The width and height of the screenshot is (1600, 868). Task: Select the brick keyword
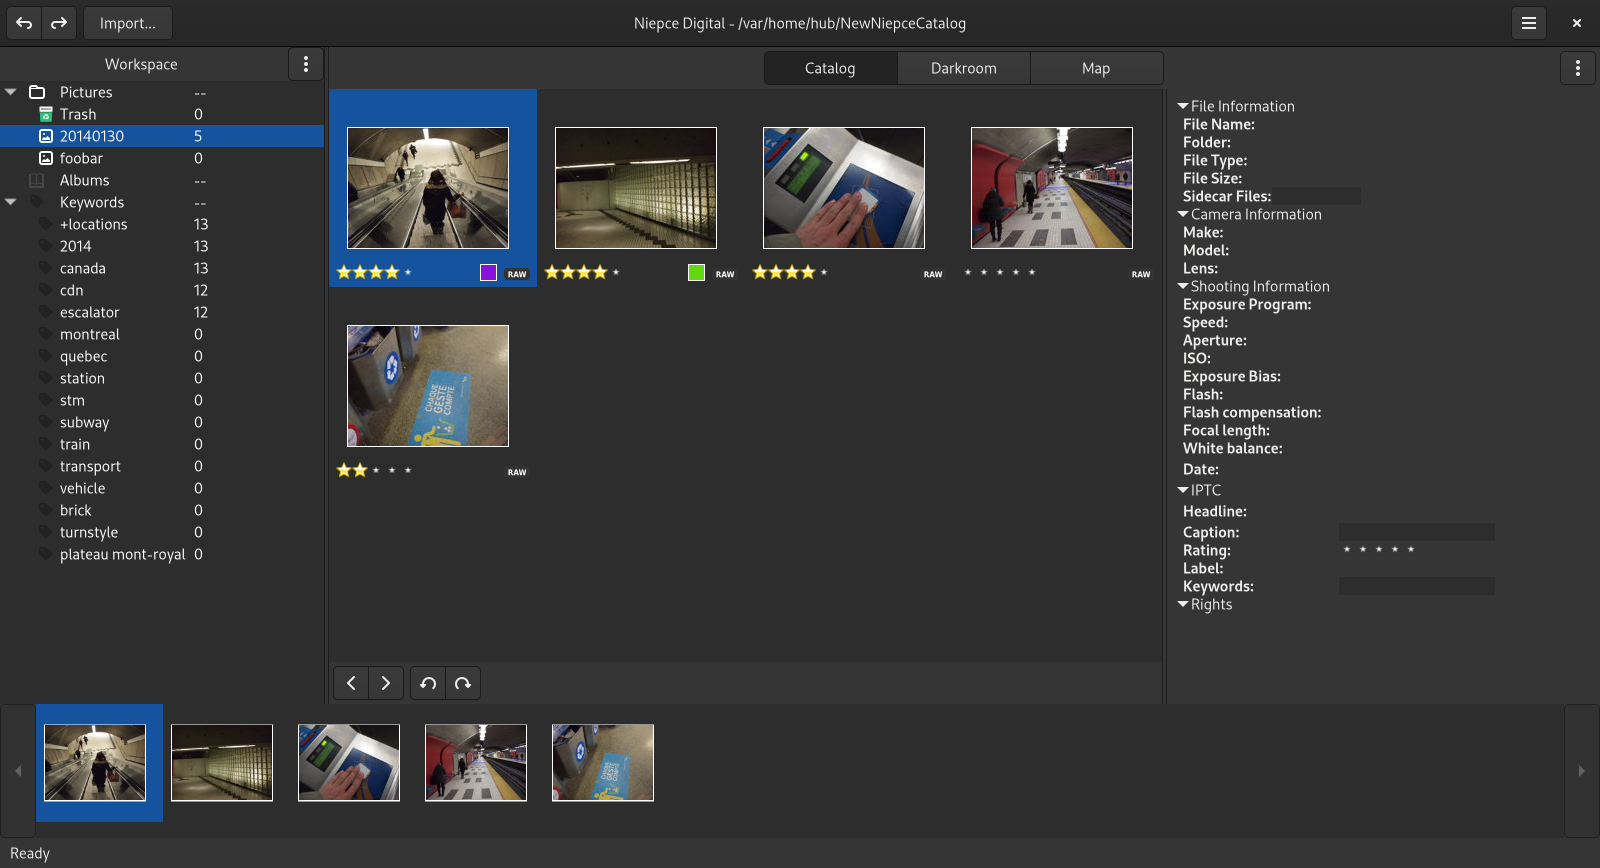point(76,510)
